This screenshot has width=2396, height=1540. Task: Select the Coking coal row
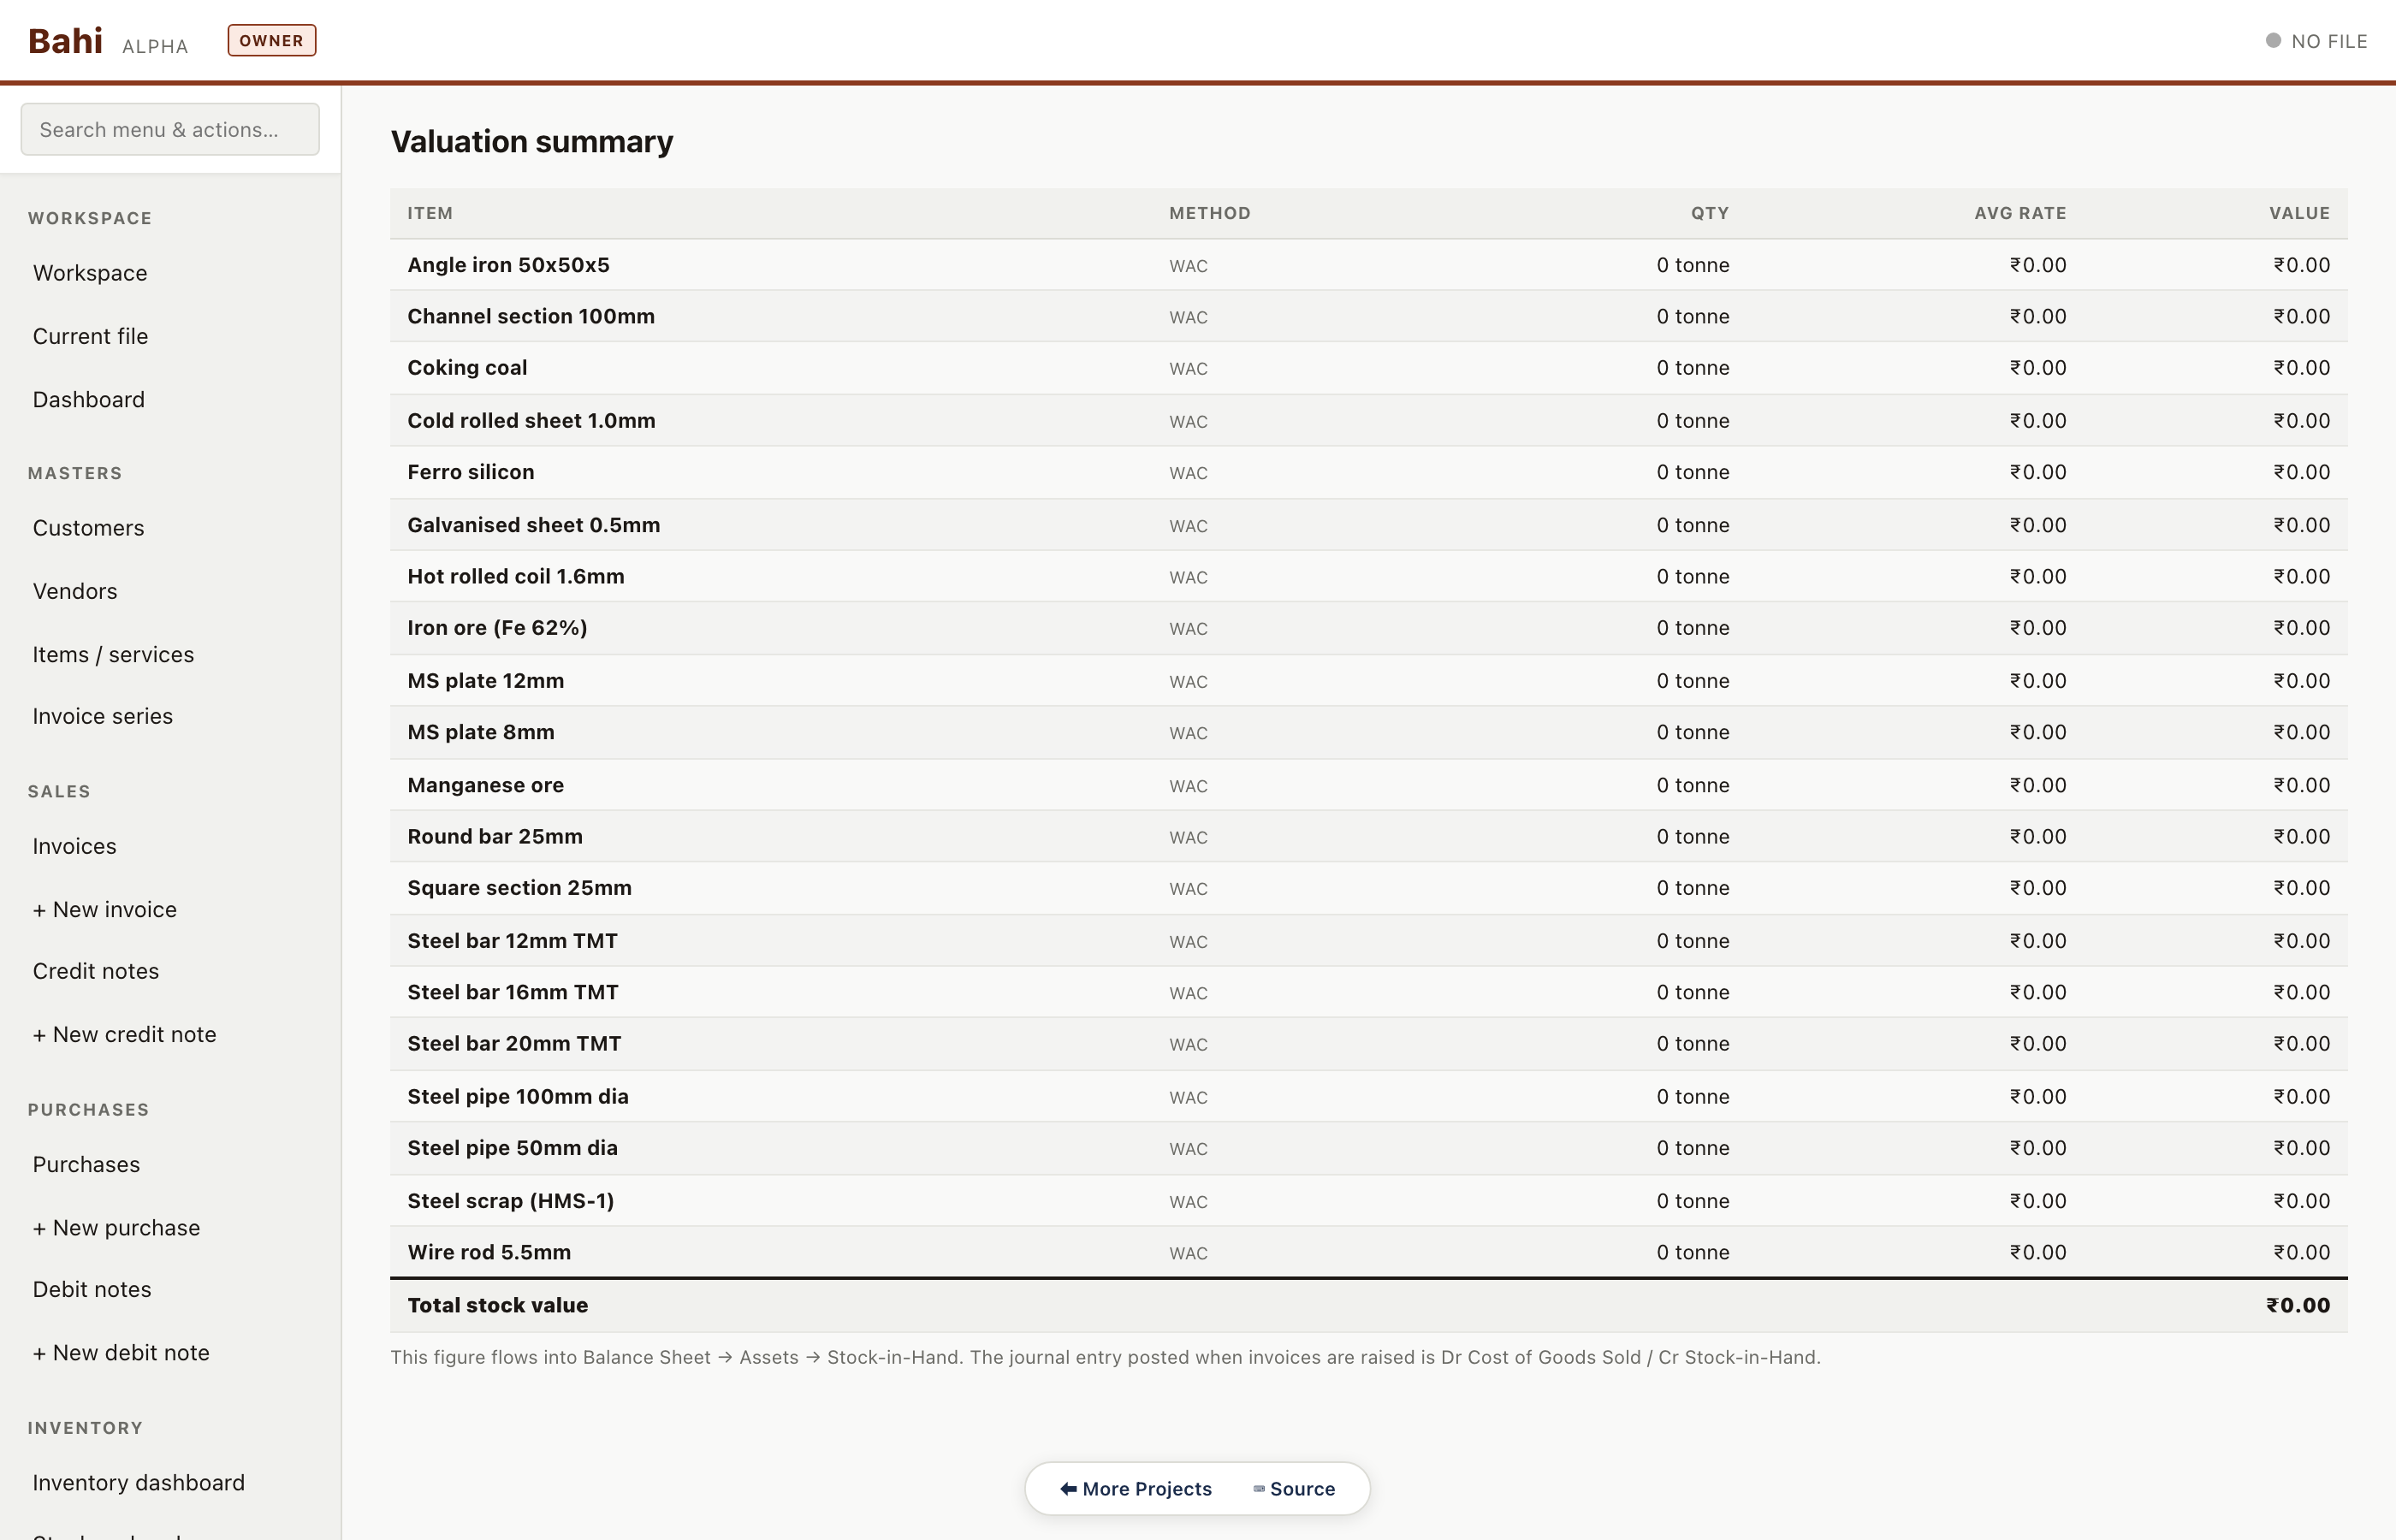coord(467,367)
